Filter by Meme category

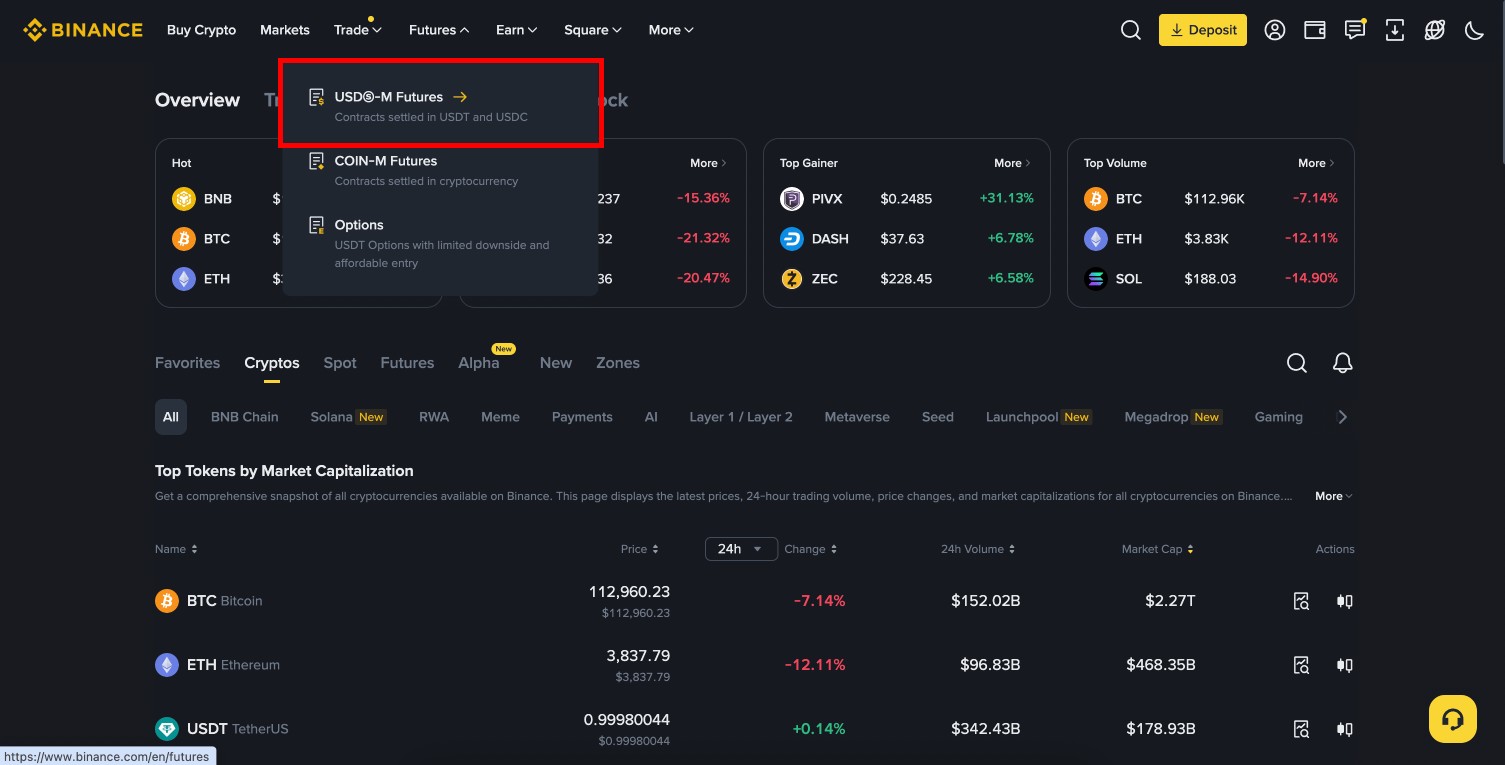point(500,417)
